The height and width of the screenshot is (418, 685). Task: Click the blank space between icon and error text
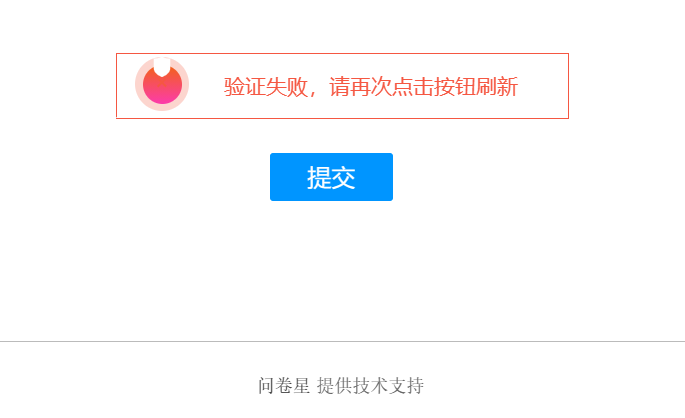point(206,86)
